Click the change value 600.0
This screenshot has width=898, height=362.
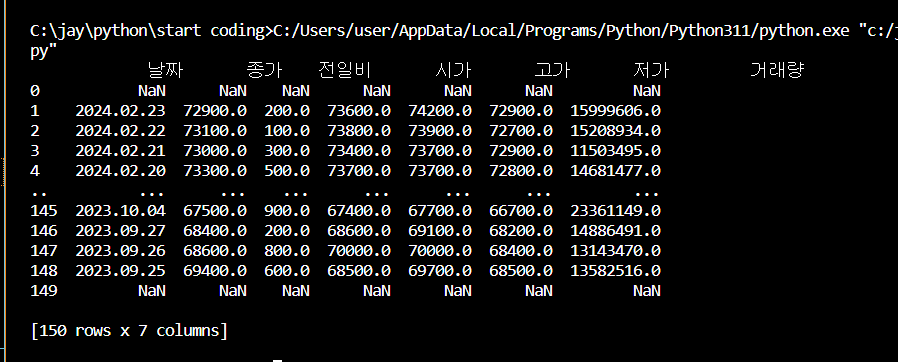[287, 270]
